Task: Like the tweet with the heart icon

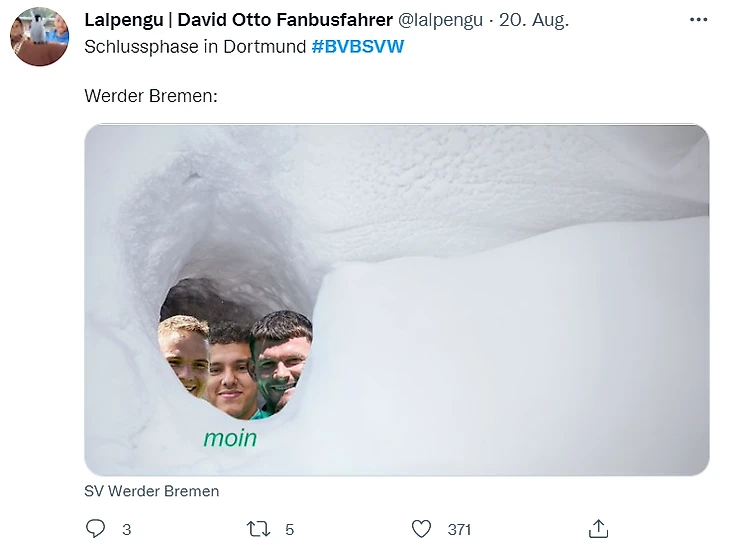Action: point(421,529)
